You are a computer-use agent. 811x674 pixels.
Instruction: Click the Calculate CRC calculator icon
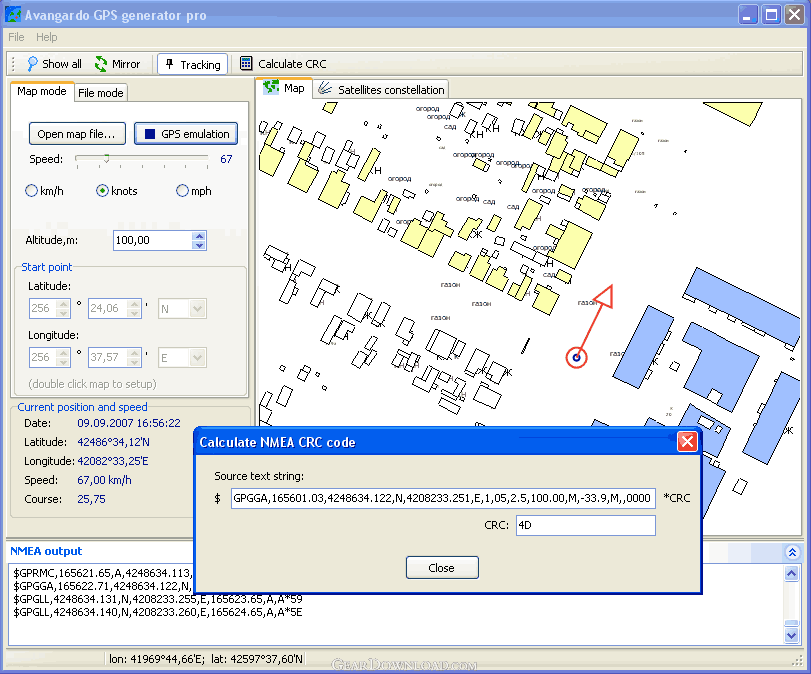coord(246,64)
